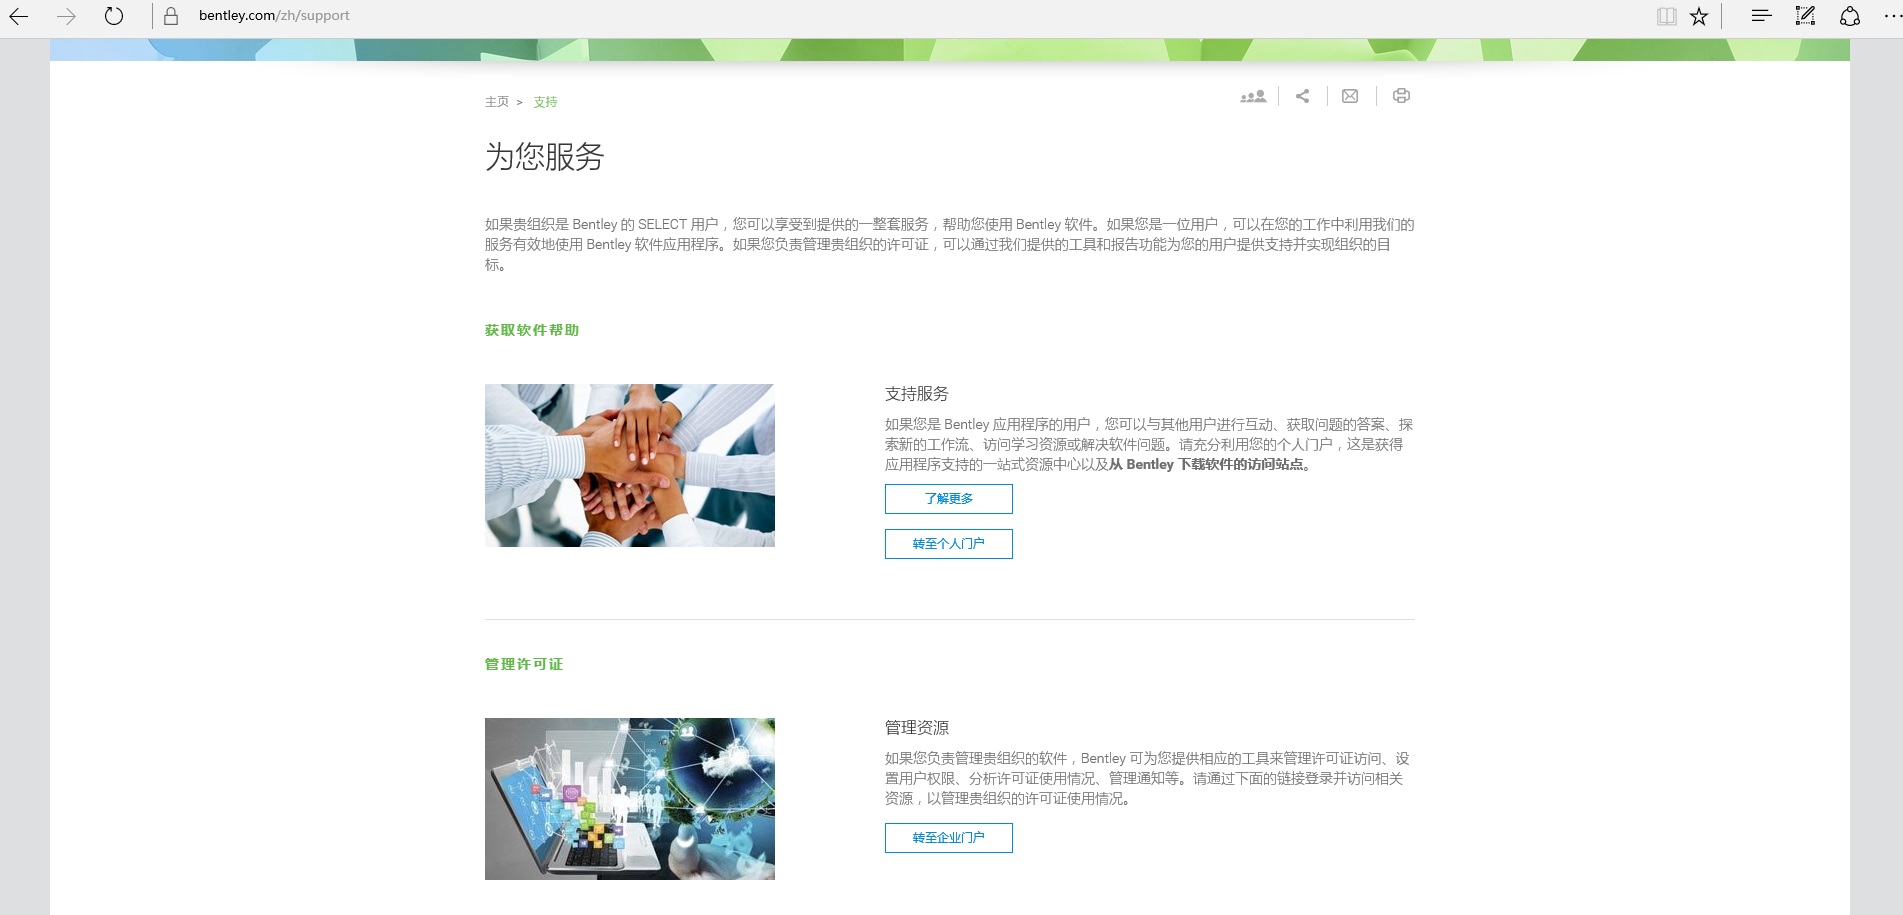Click the 了解更多 button

pos(949,499)
